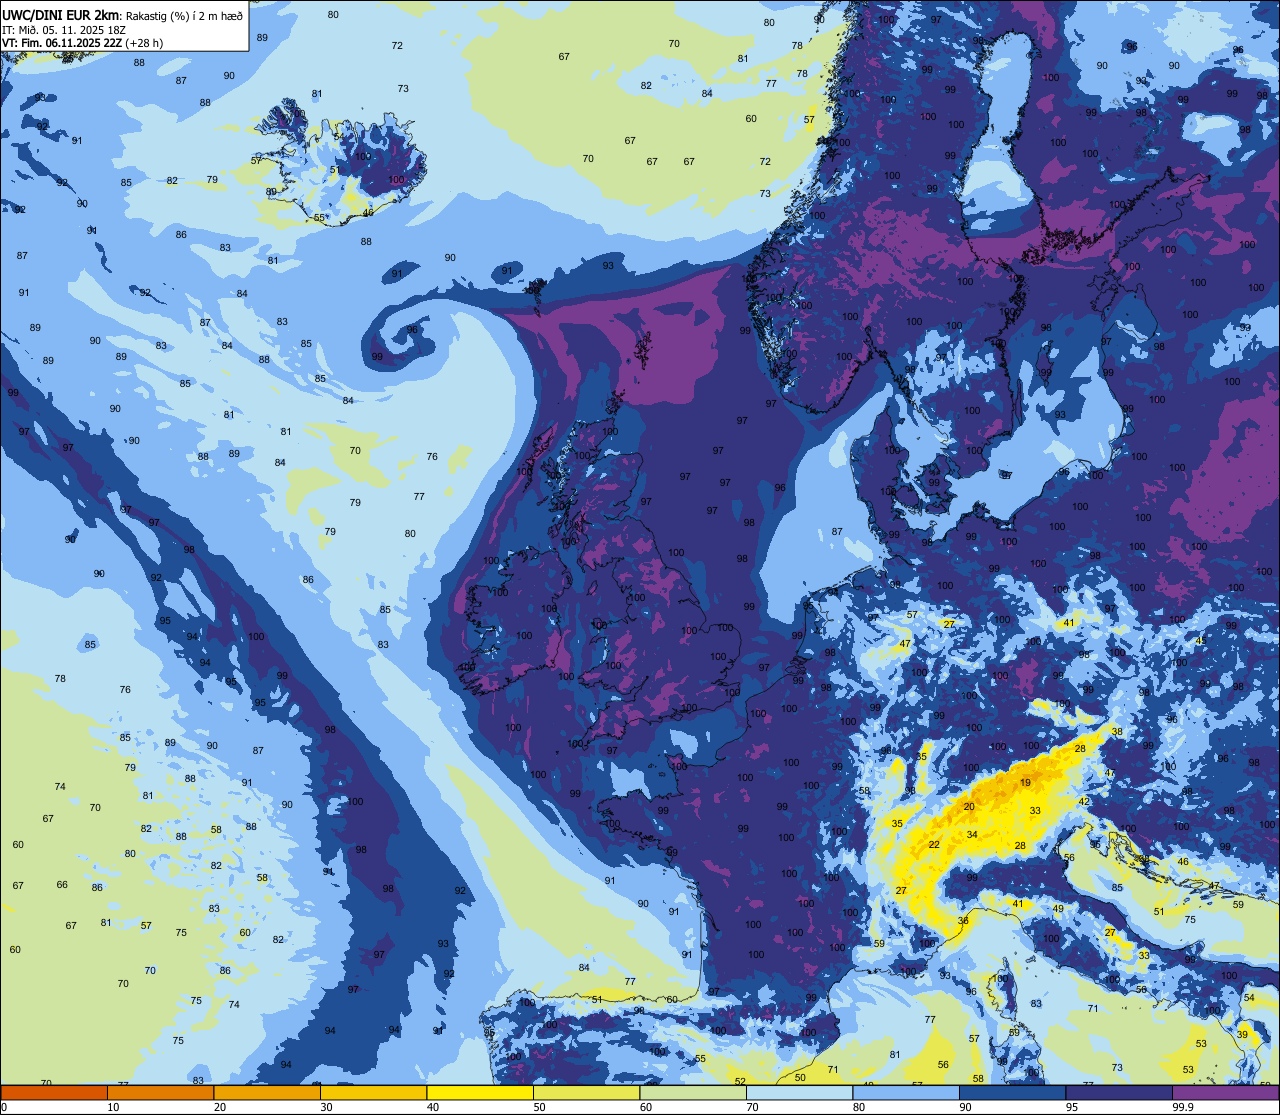Click the map value '34' in the yellow area
Viewport: 1280px width, 1115px height.
coord(972,834)
